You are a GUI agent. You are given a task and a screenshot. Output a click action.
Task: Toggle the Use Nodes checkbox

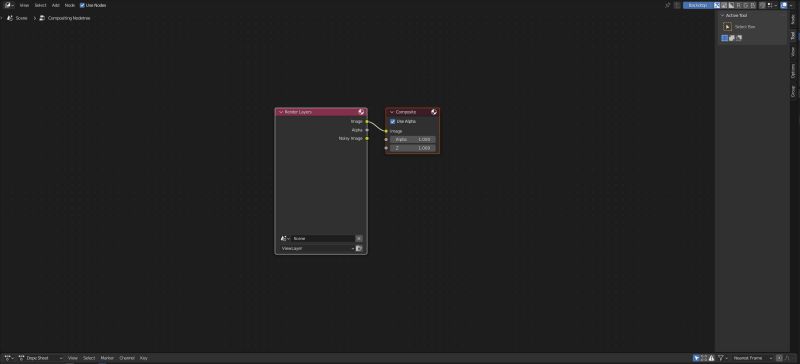click(x=82, y=5)
